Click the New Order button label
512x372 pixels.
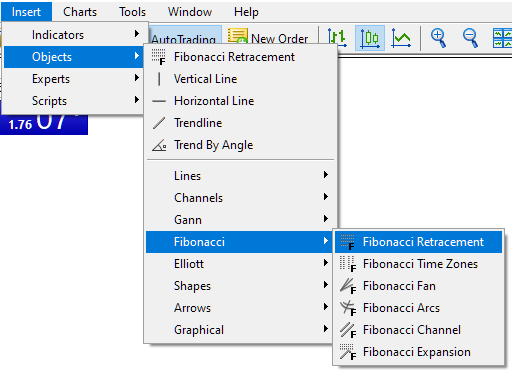(279, 39)
